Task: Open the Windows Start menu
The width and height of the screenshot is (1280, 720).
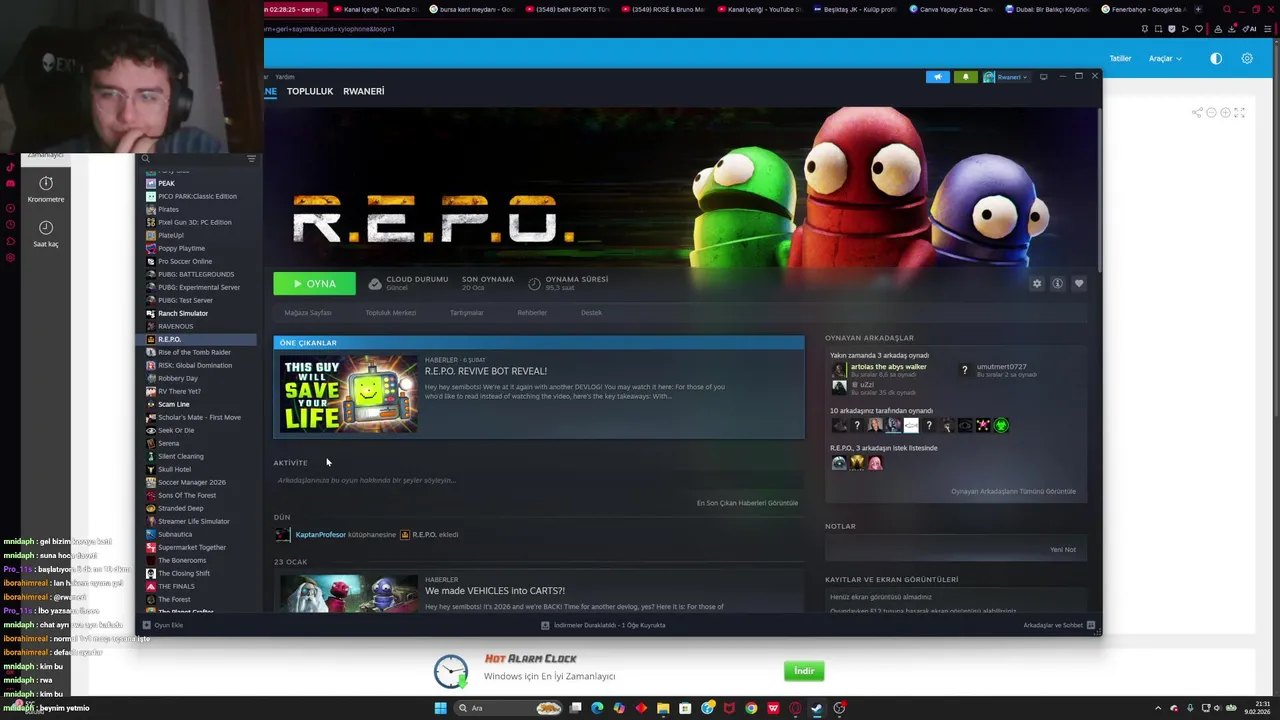Action: click(x=440, y=708)
